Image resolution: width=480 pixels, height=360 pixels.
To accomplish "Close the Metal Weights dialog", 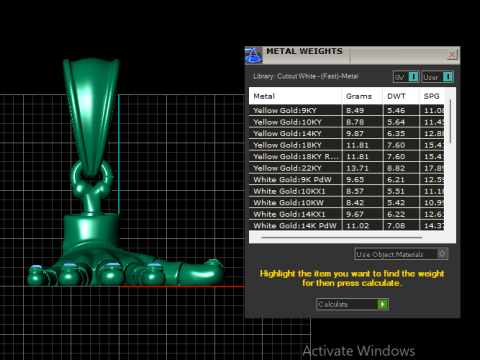I will [452, 54].
